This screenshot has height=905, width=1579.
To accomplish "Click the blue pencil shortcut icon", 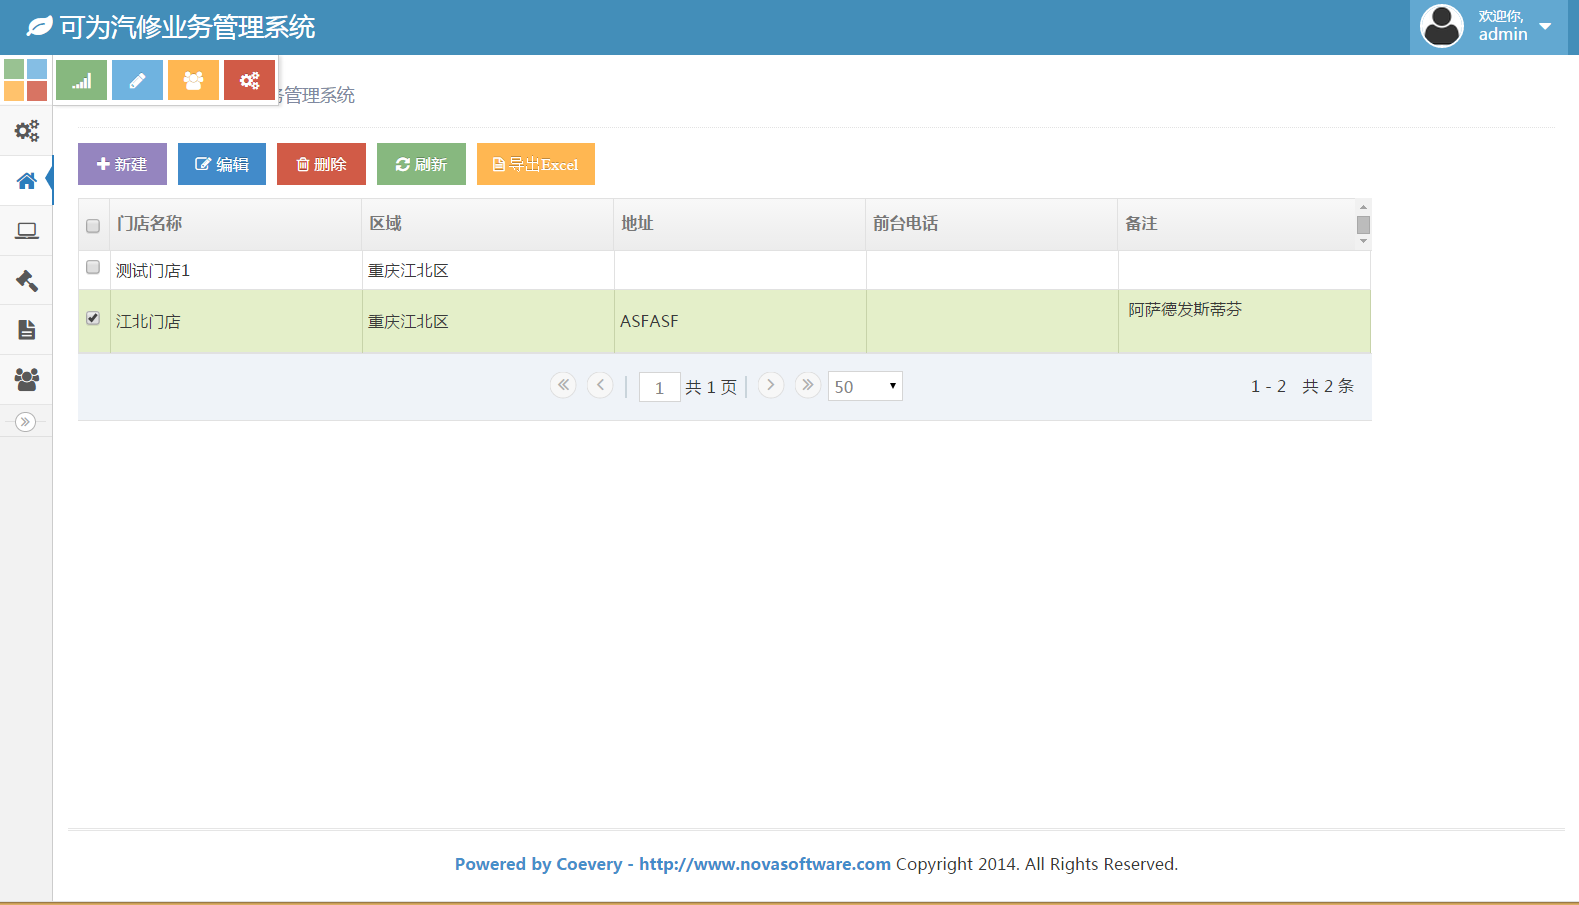I will pyautogui.click(x=137, y=80).
